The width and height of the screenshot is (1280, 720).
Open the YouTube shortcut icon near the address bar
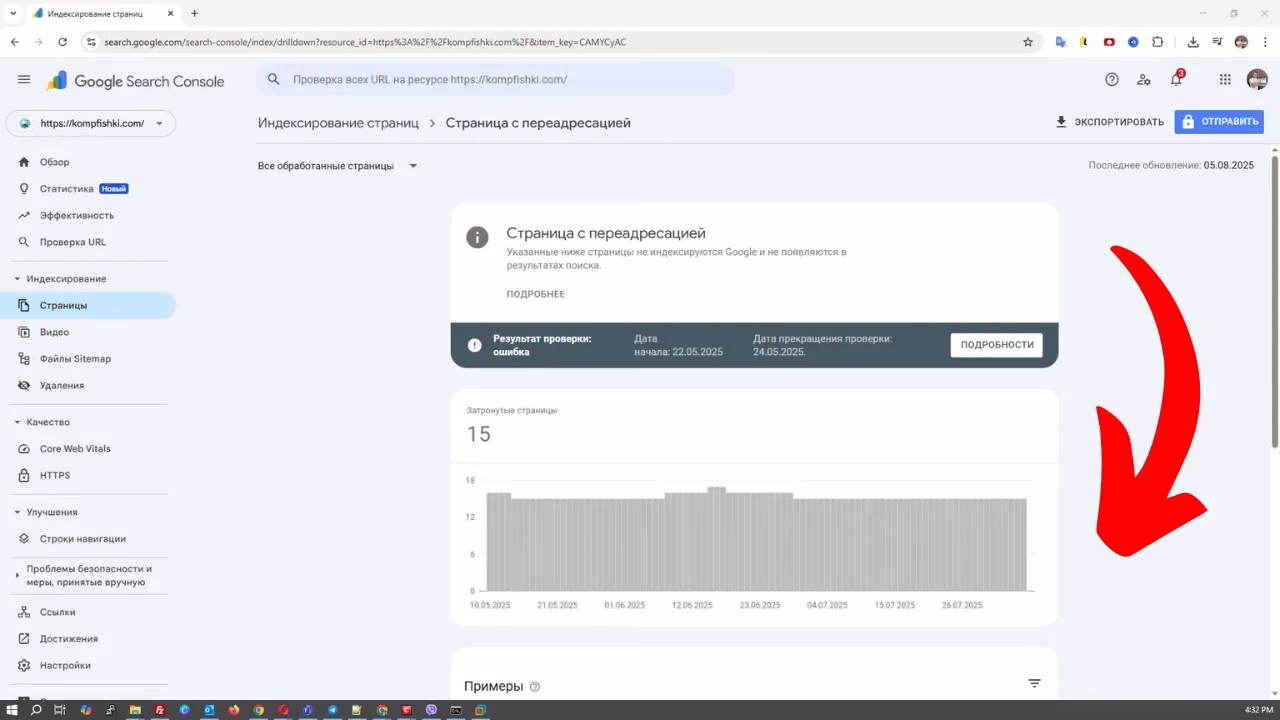click(1110, 42)
